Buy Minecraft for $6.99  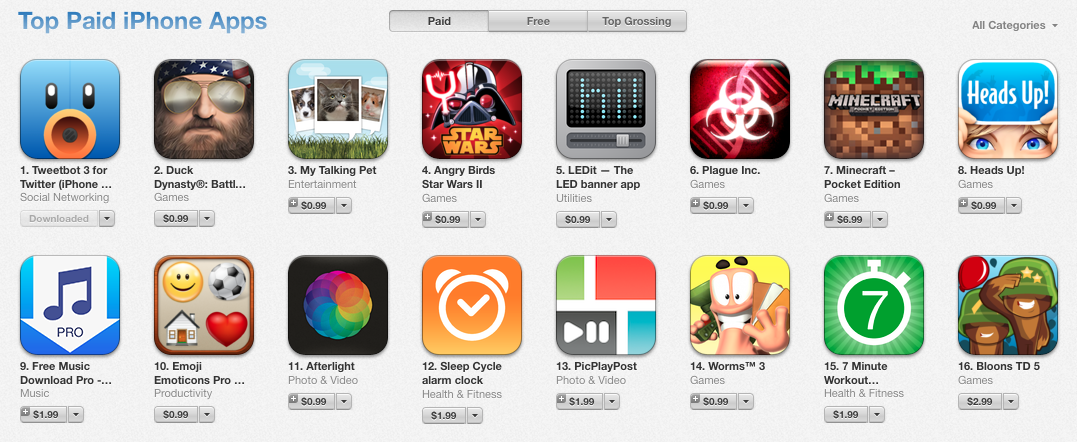(847, 220)
